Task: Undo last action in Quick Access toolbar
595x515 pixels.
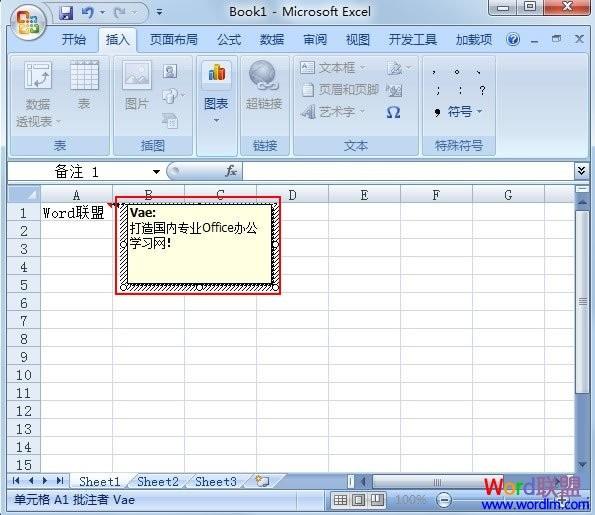Action: pos(88,13)
